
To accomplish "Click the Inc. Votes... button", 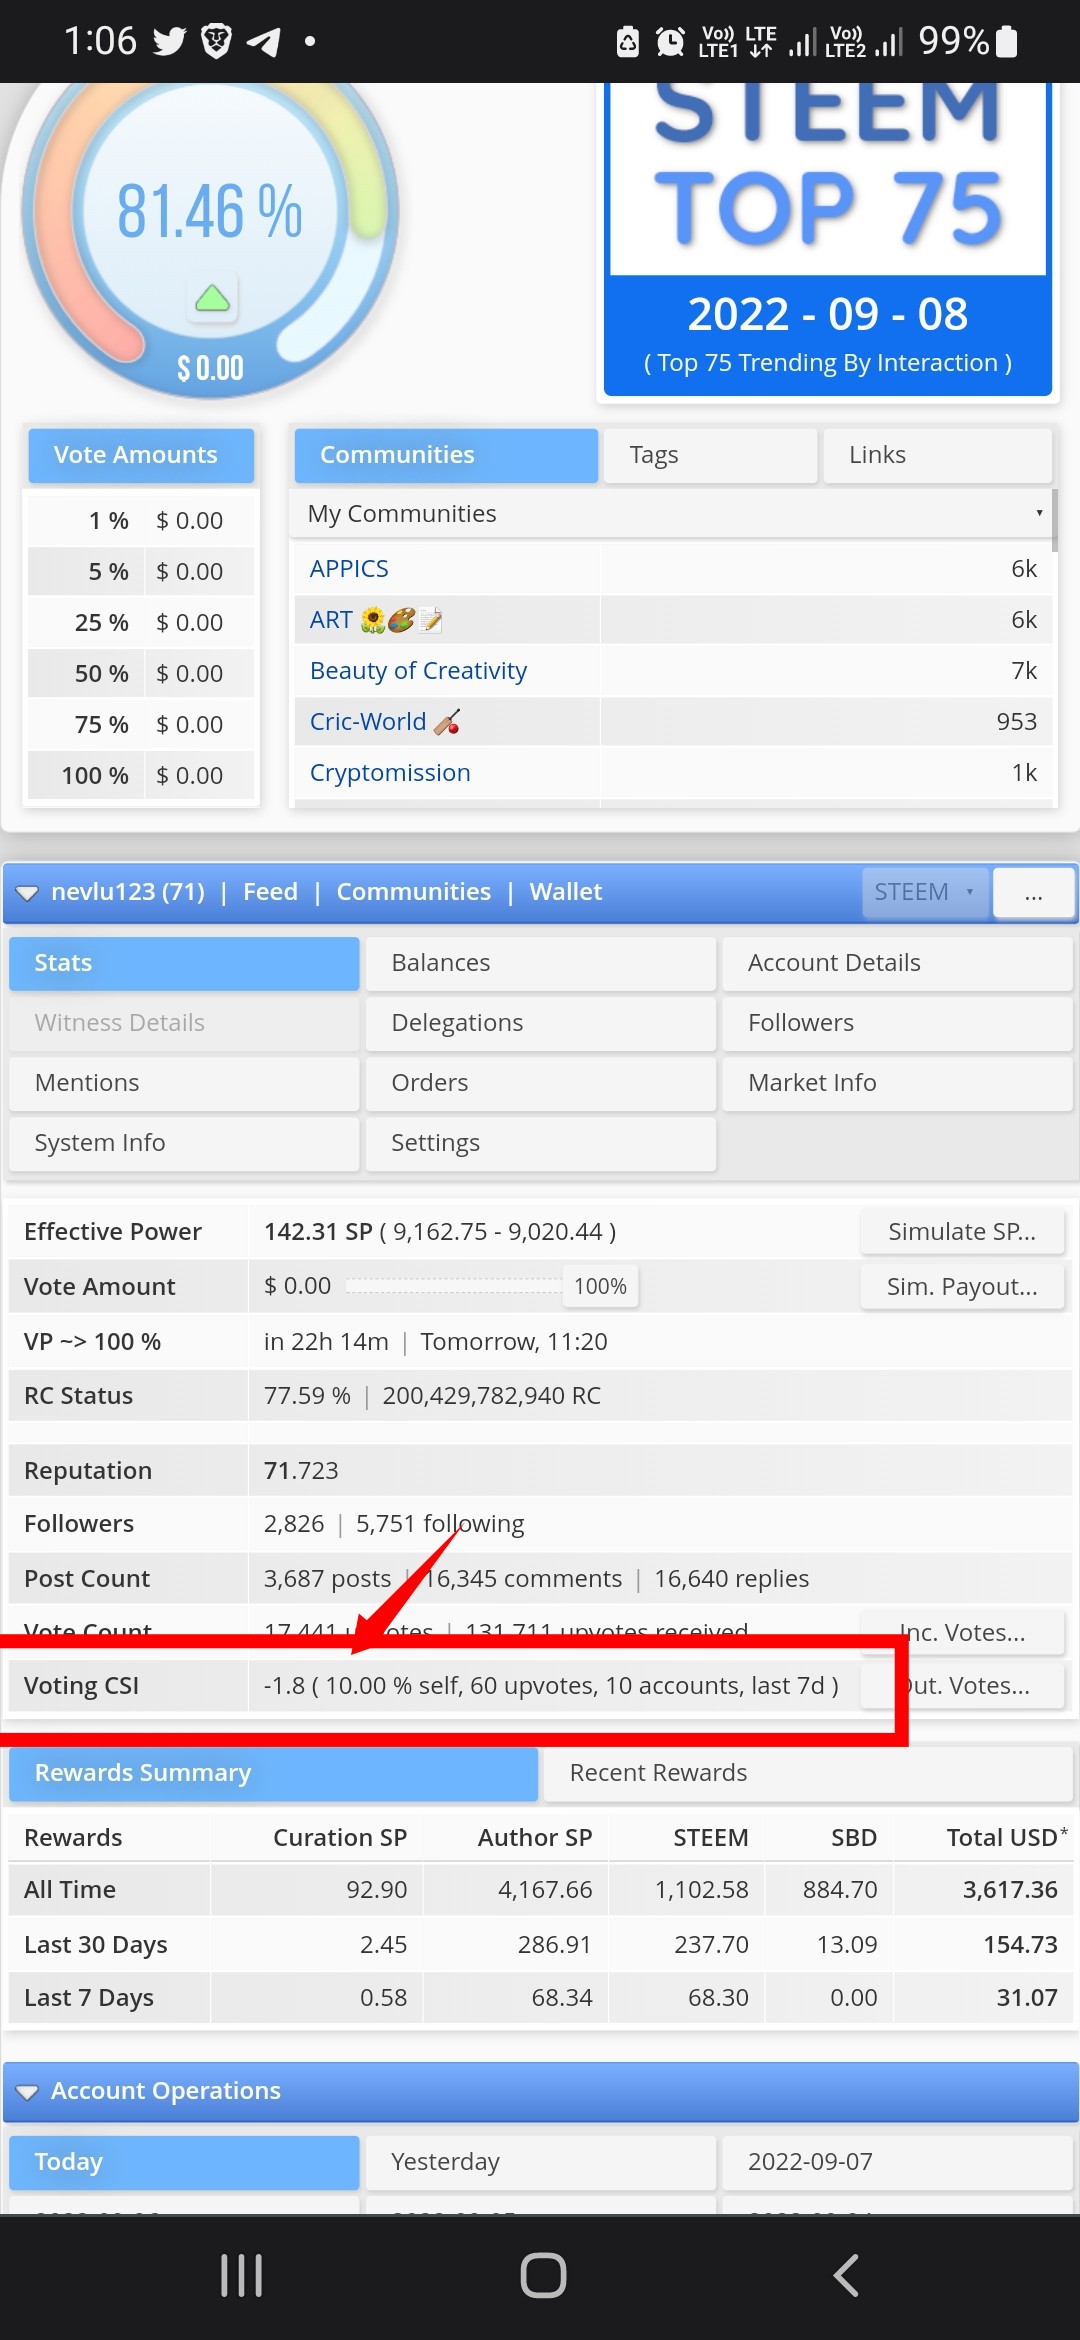I will click(x=962, y=1633).
